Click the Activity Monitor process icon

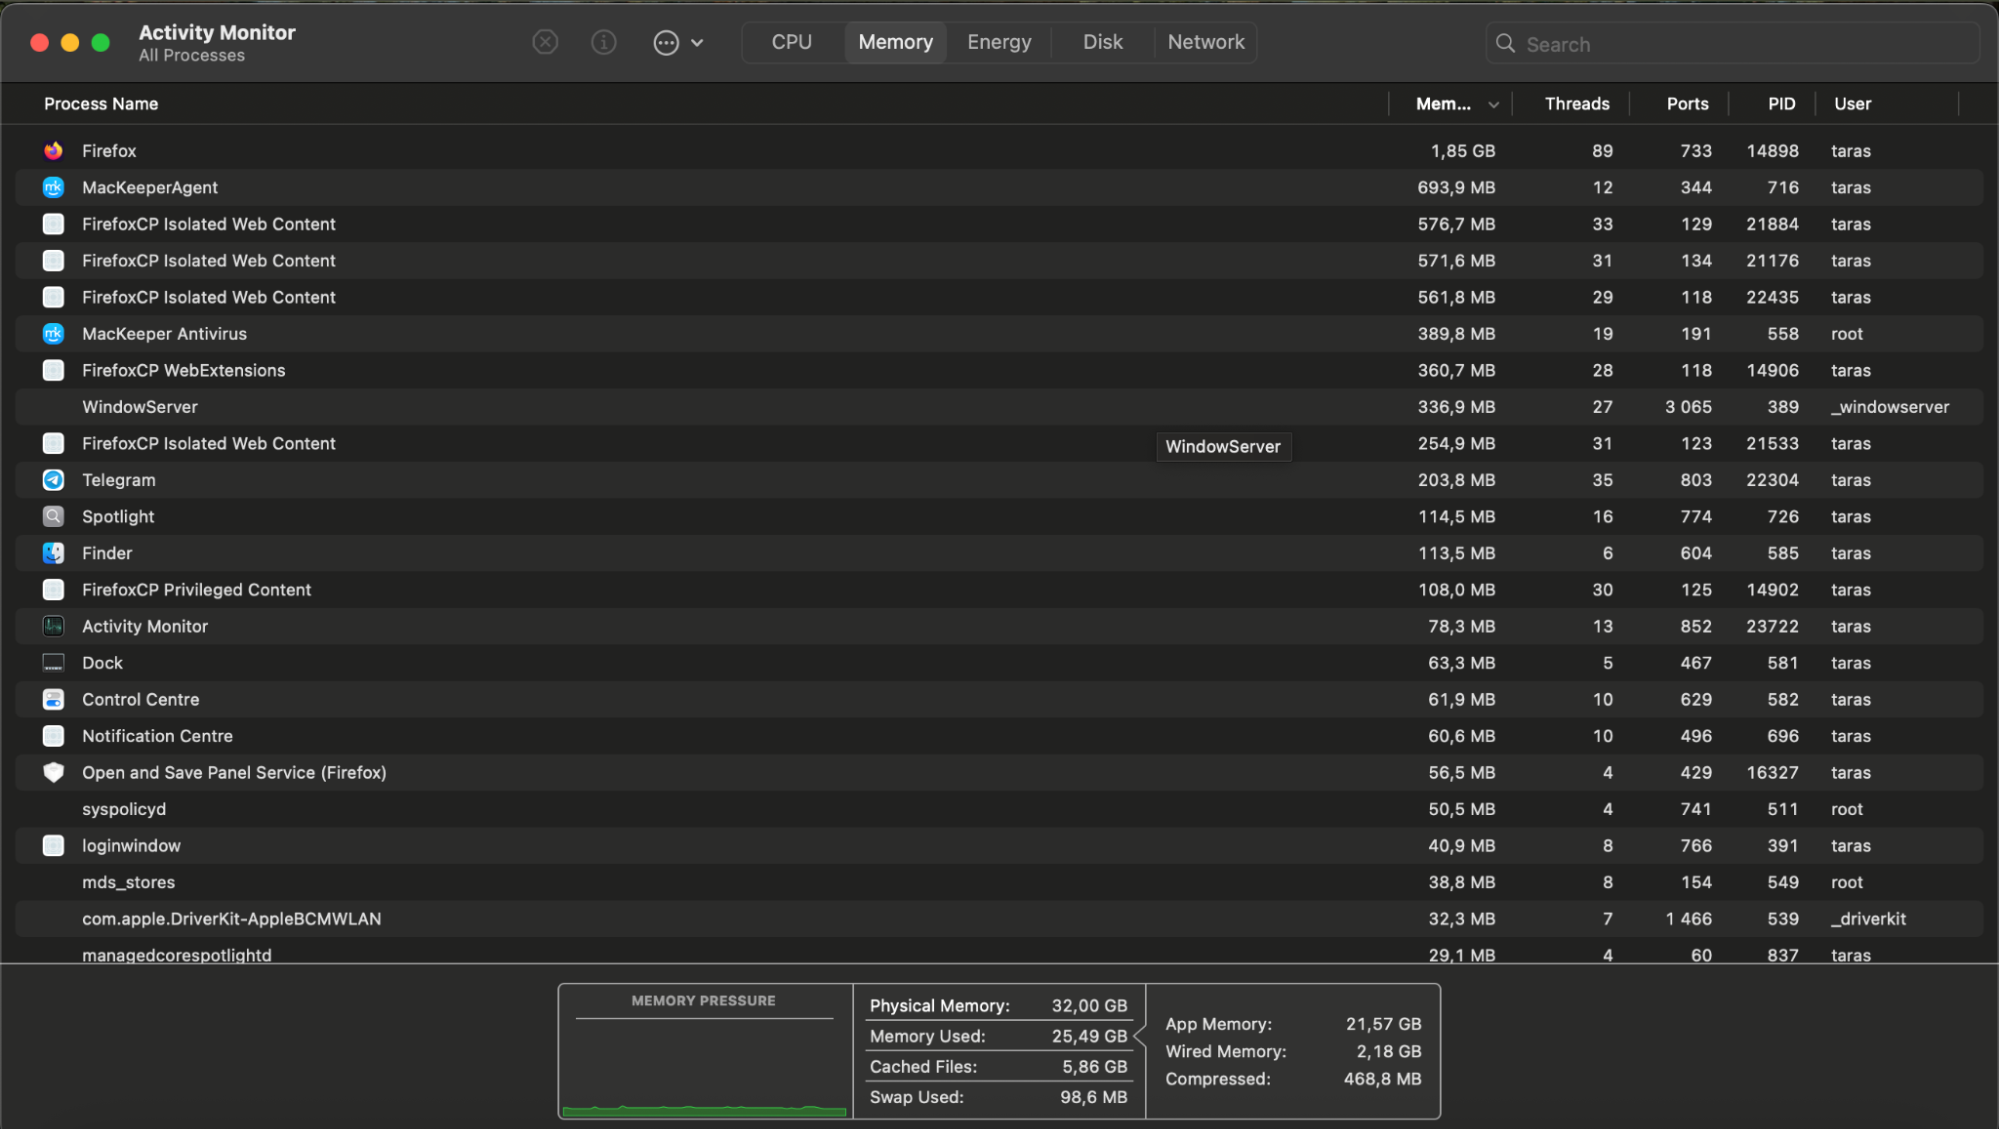click(52, 626)
